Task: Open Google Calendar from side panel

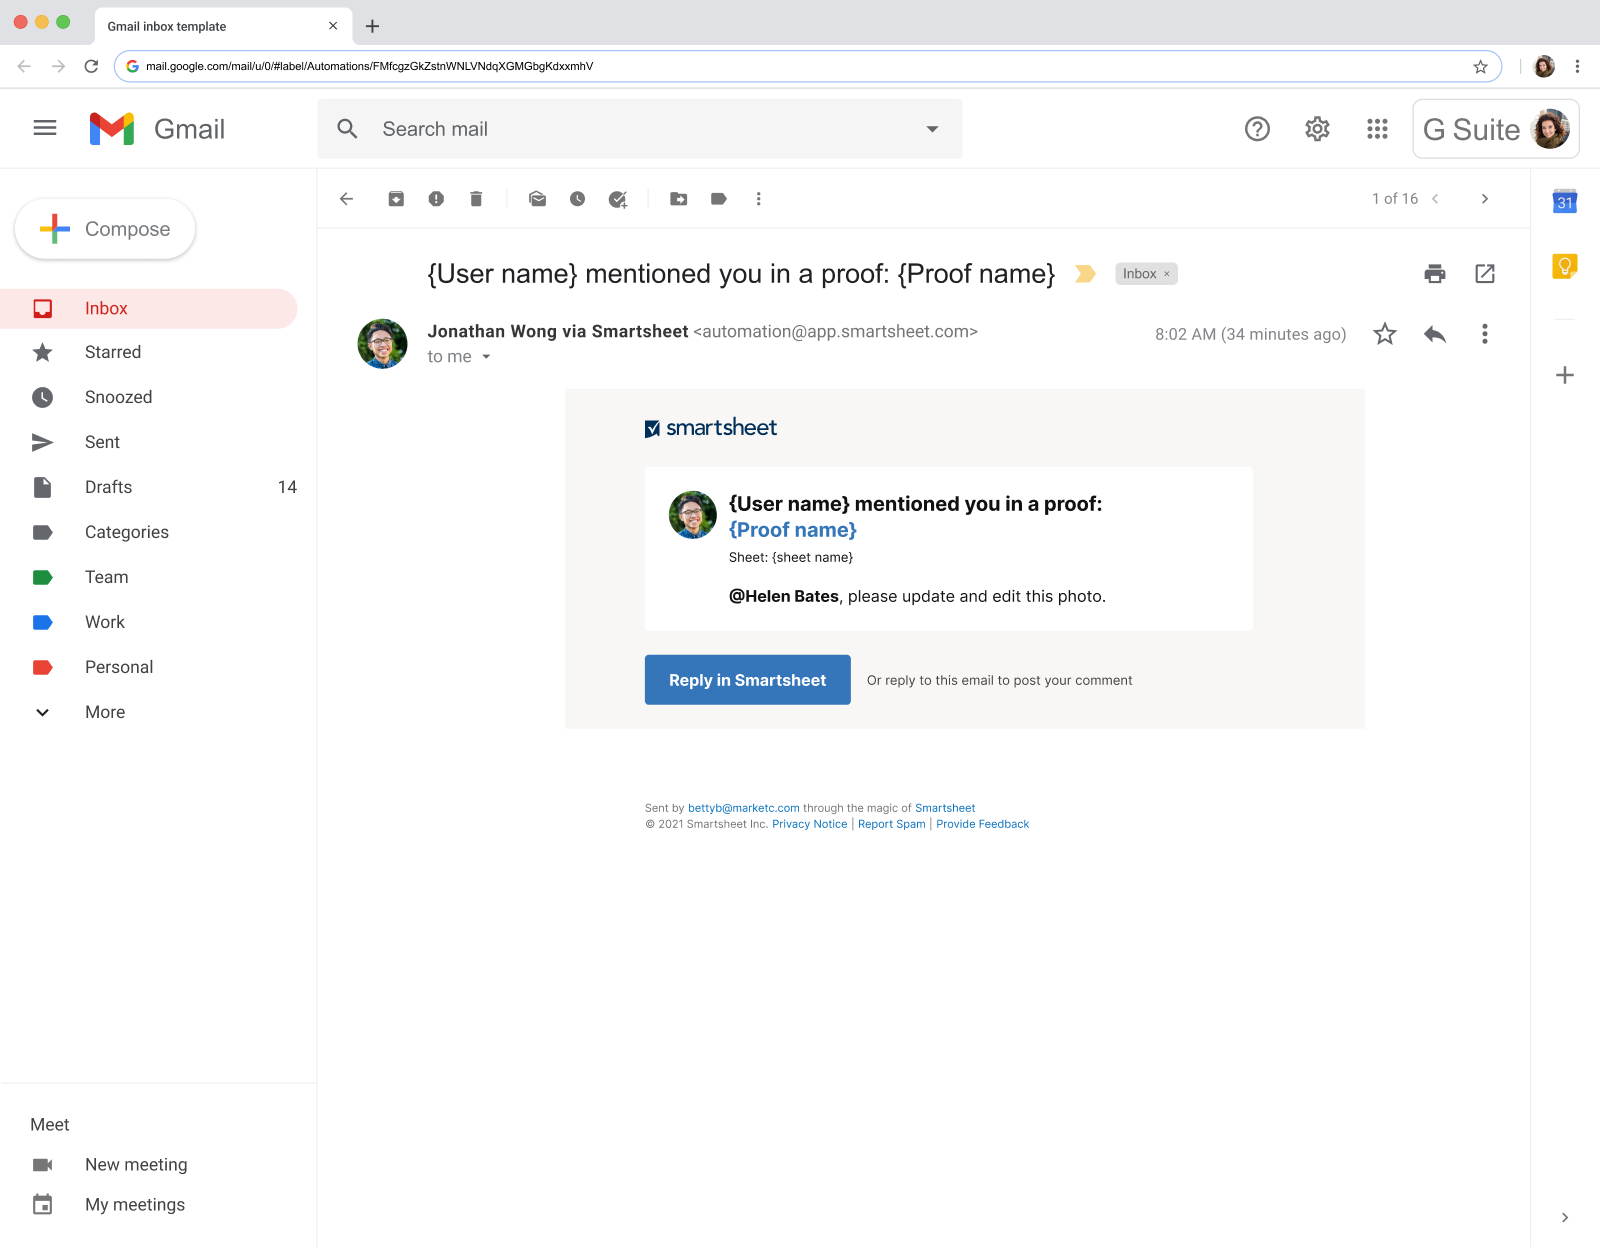Action: (x=1564, y=200)
